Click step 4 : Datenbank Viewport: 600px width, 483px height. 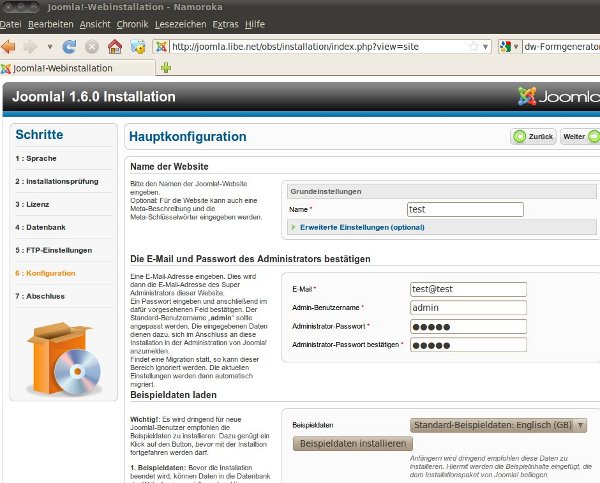tap(41, 227)
